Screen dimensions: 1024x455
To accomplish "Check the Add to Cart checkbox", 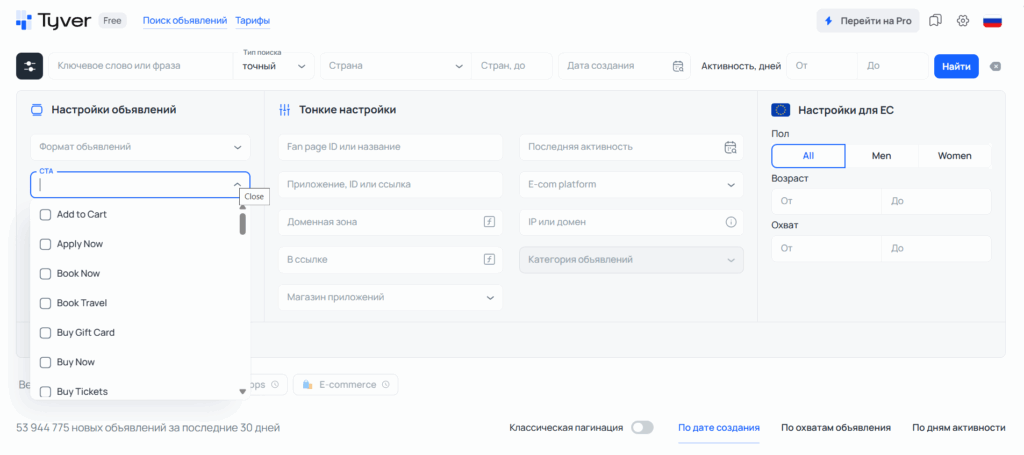I will pyautogui.click(x=45, y=214).
